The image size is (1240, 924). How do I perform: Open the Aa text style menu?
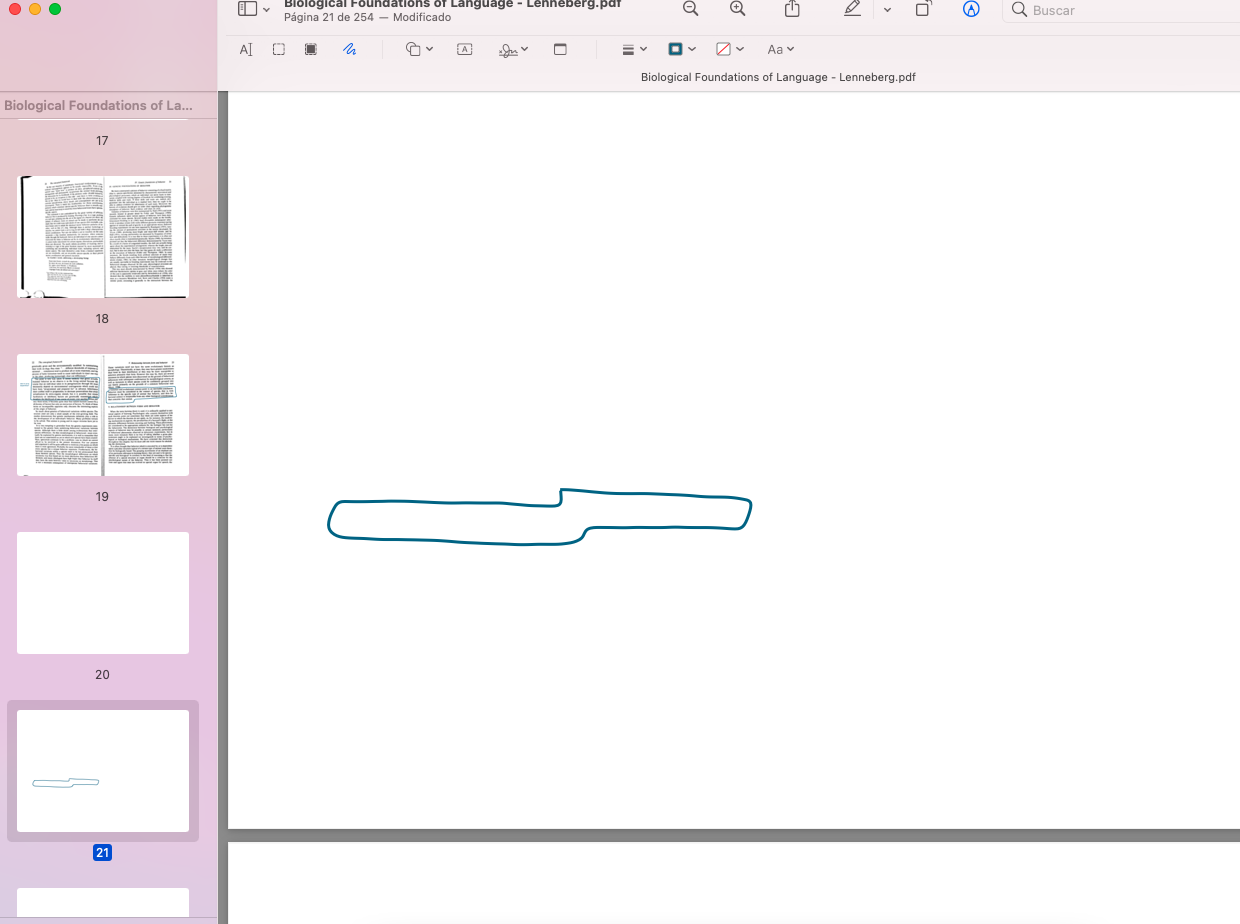click(x=780, y=49)
